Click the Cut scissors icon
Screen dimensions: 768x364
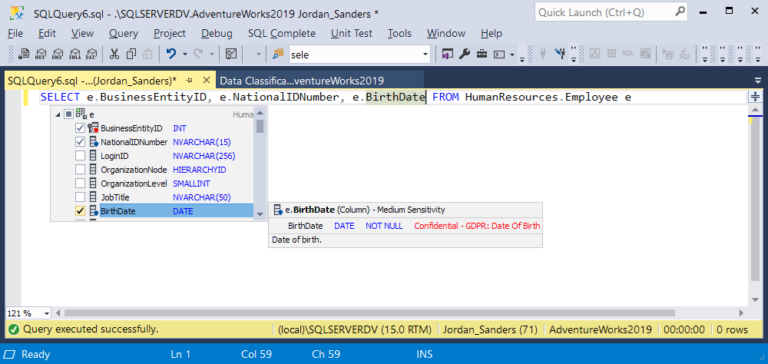114,54
